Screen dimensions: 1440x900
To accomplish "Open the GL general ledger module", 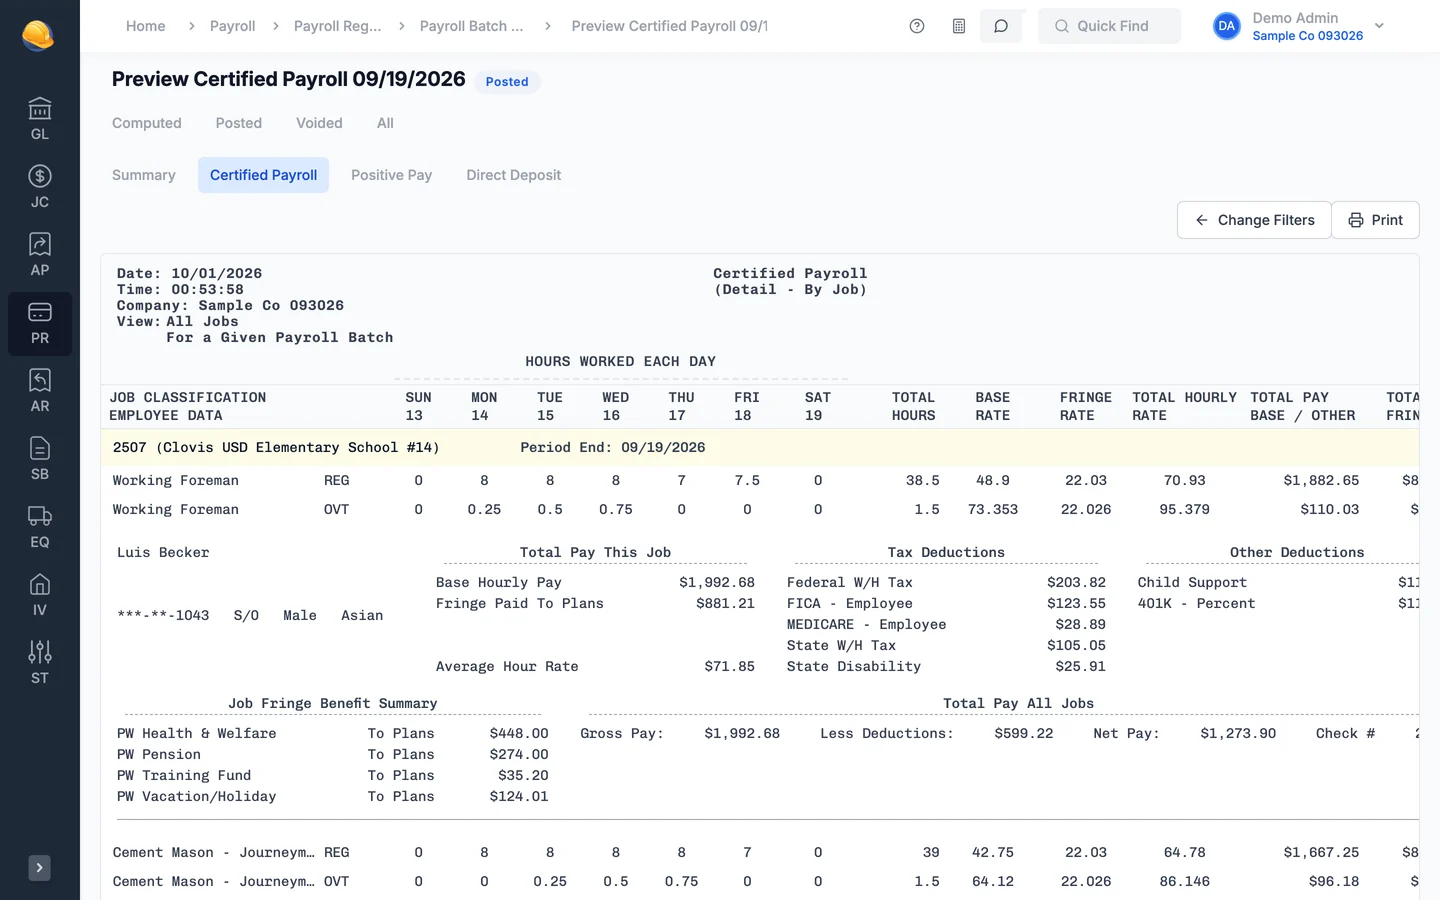I will pyautogui.click(x=40, y=119).
